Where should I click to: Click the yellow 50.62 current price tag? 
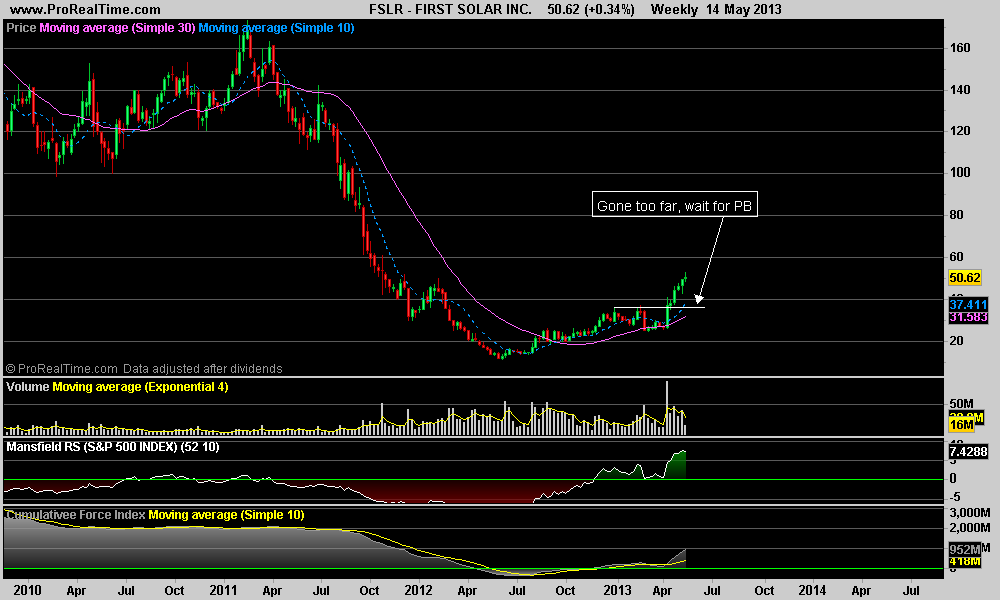(x=964, y=278)
